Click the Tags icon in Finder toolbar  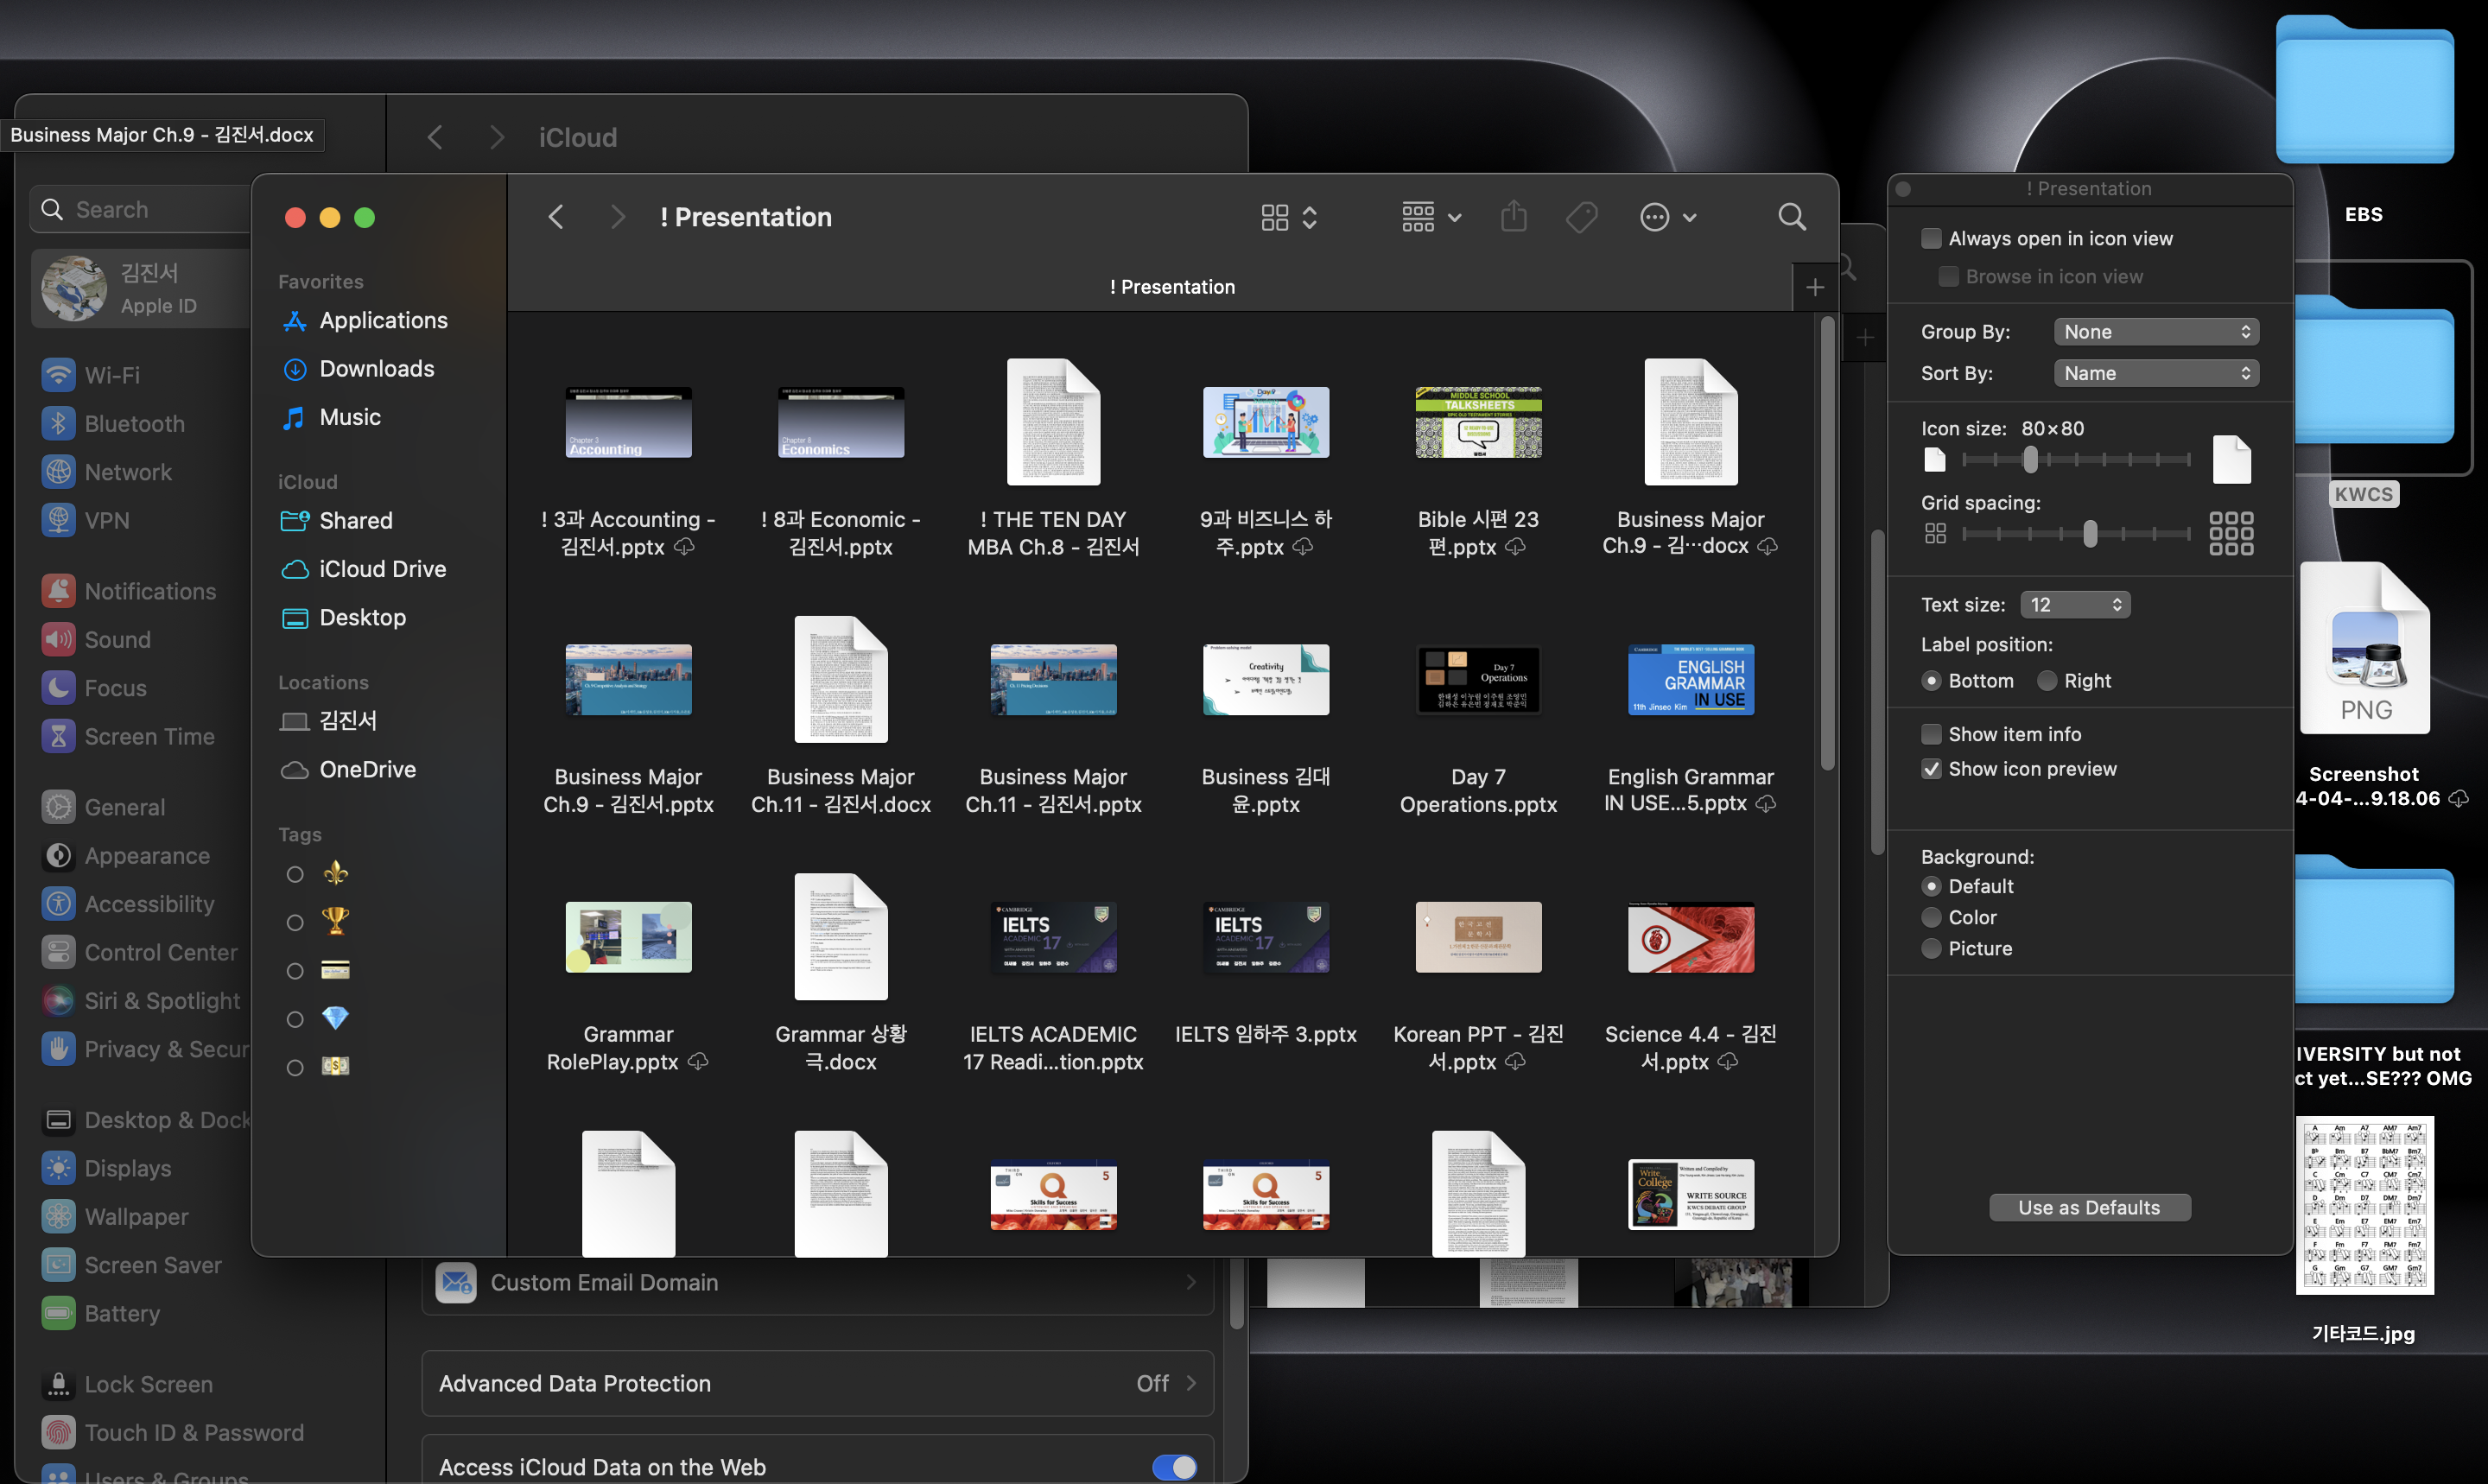tap(1581, 217)
